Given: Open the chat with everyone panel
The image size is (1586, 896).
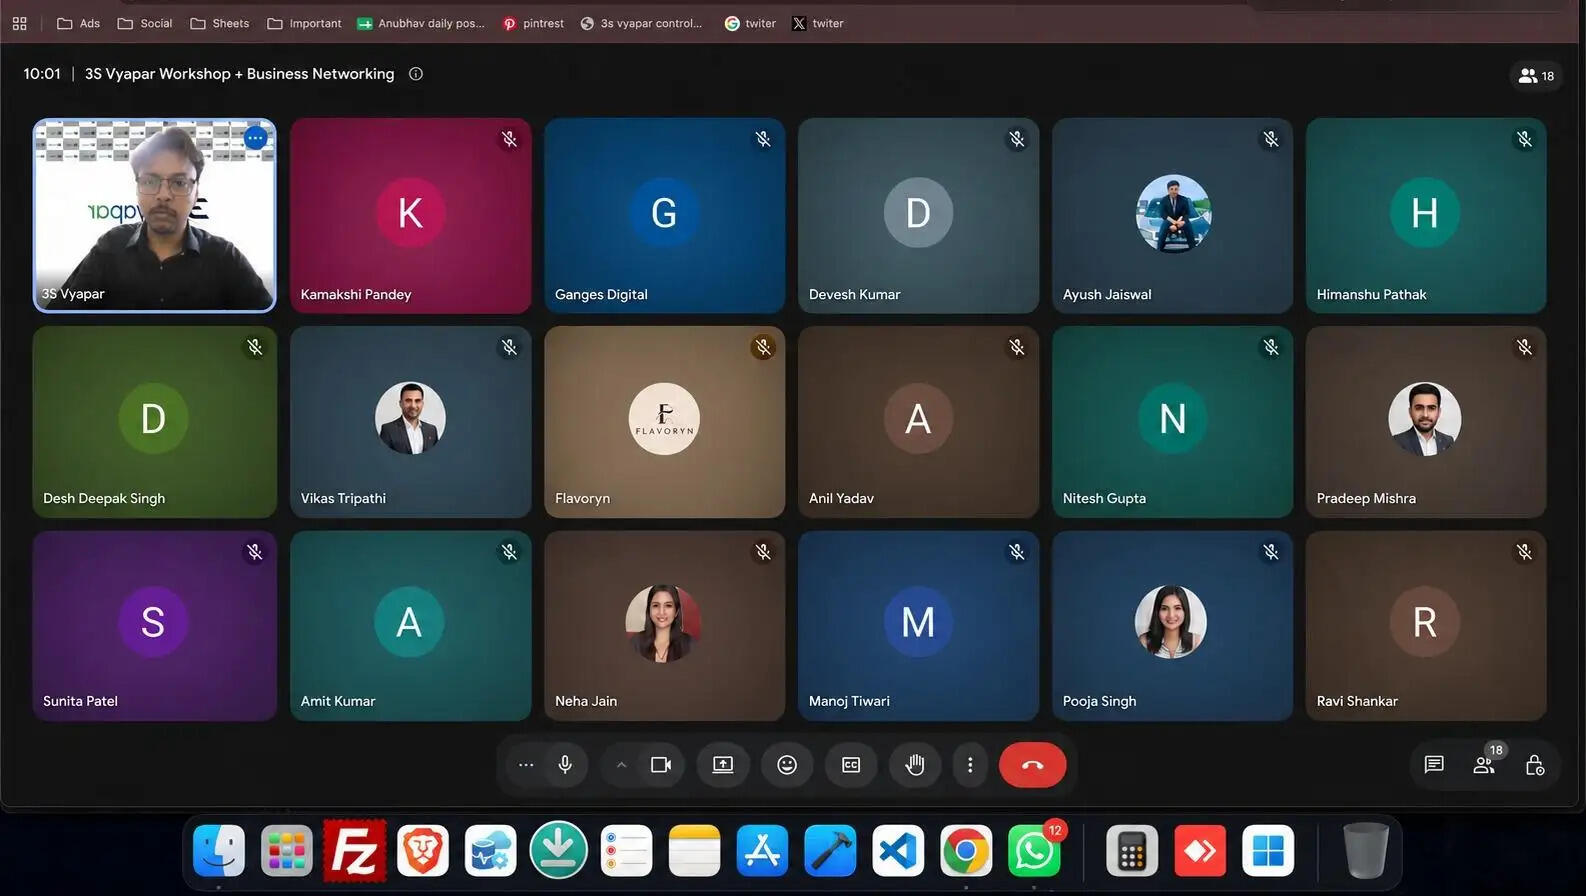Looking at the screenshot, I should pyautogui.click(x=1433, y=765).
